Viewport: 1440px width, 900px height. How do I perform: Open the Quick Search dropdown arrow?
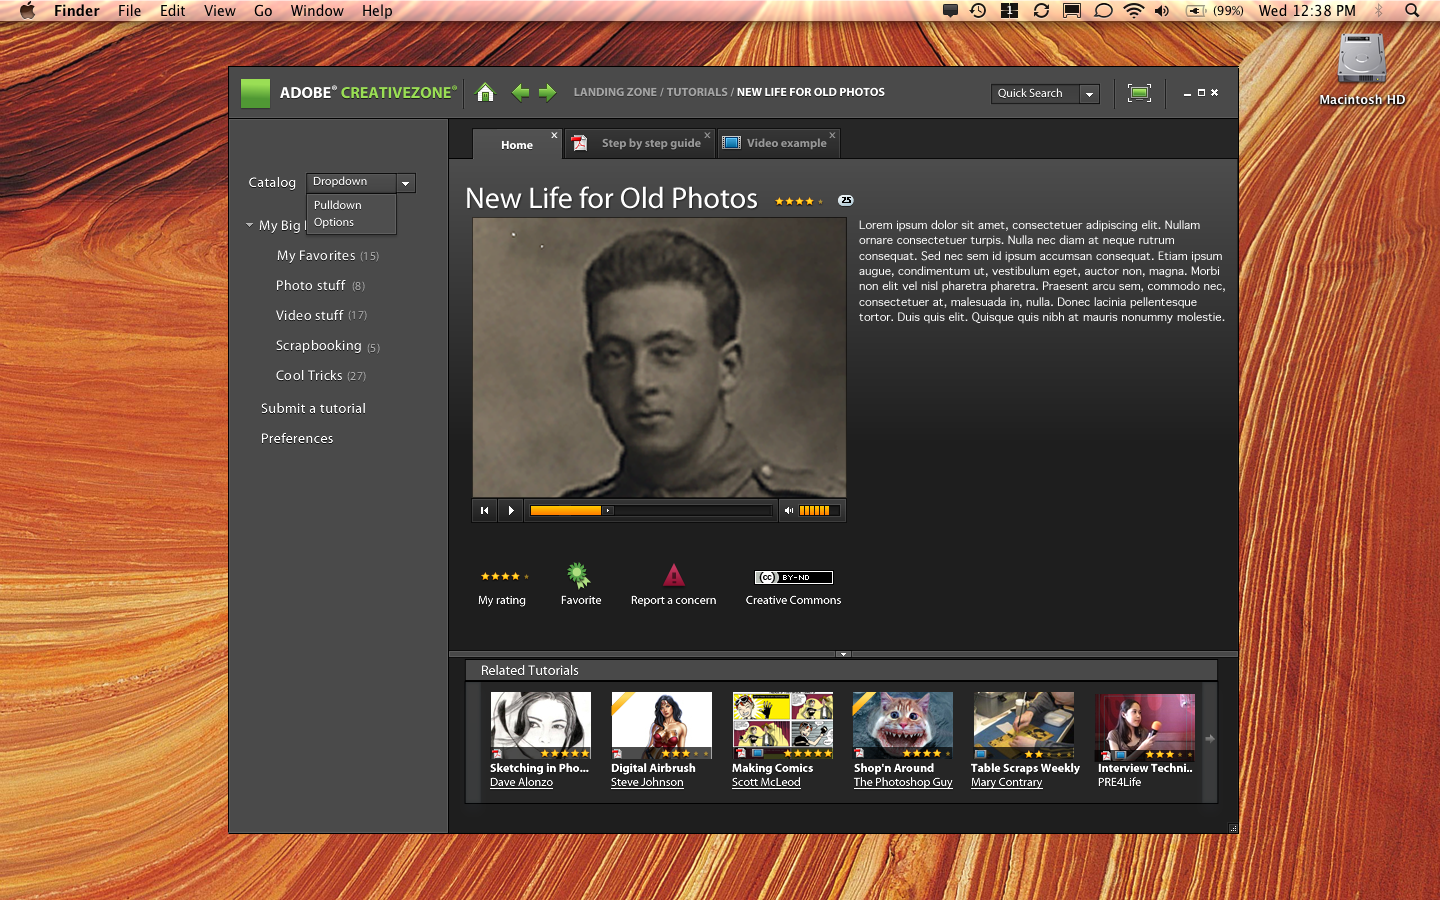[1090, 94]
